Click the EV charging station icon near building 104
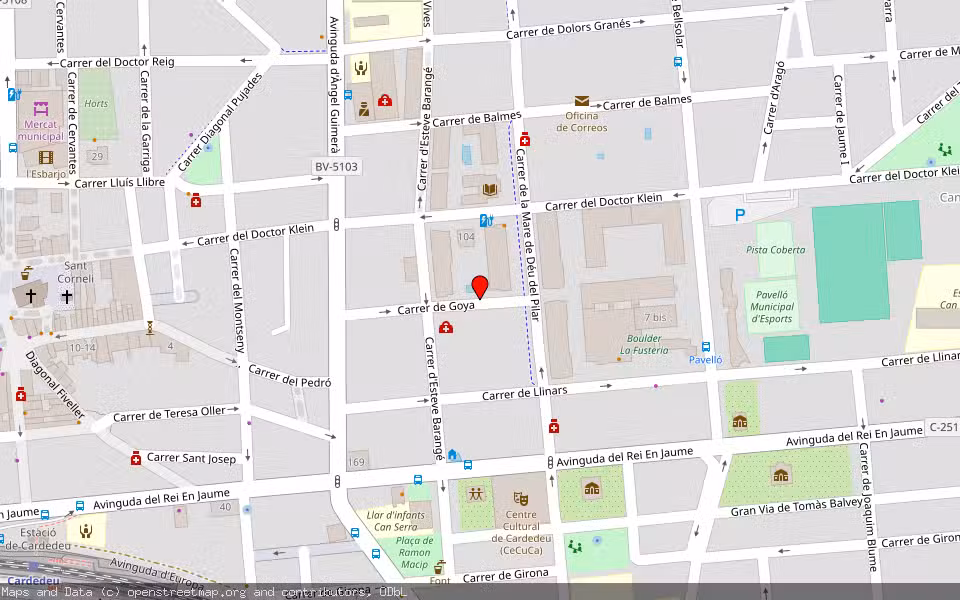 pos(485,220)
